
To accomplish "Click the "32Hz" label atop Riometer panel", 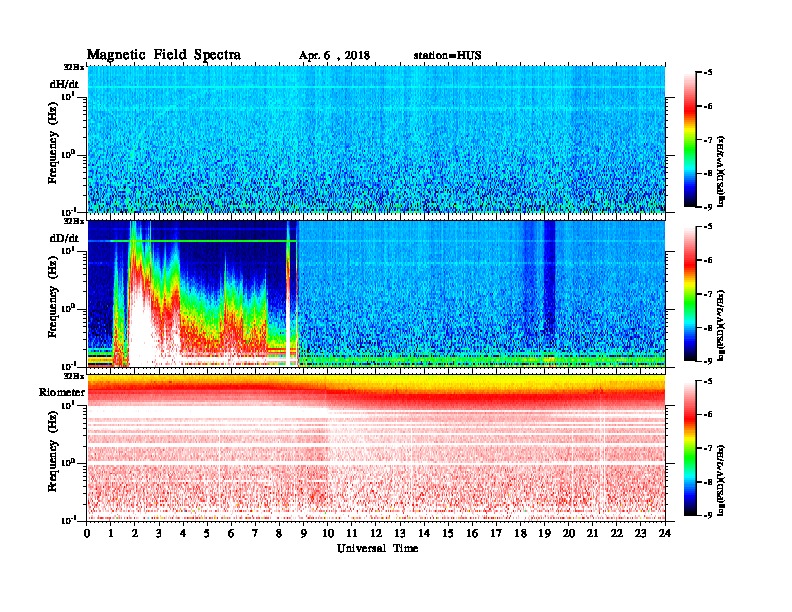I will click(x=74, y=376).
